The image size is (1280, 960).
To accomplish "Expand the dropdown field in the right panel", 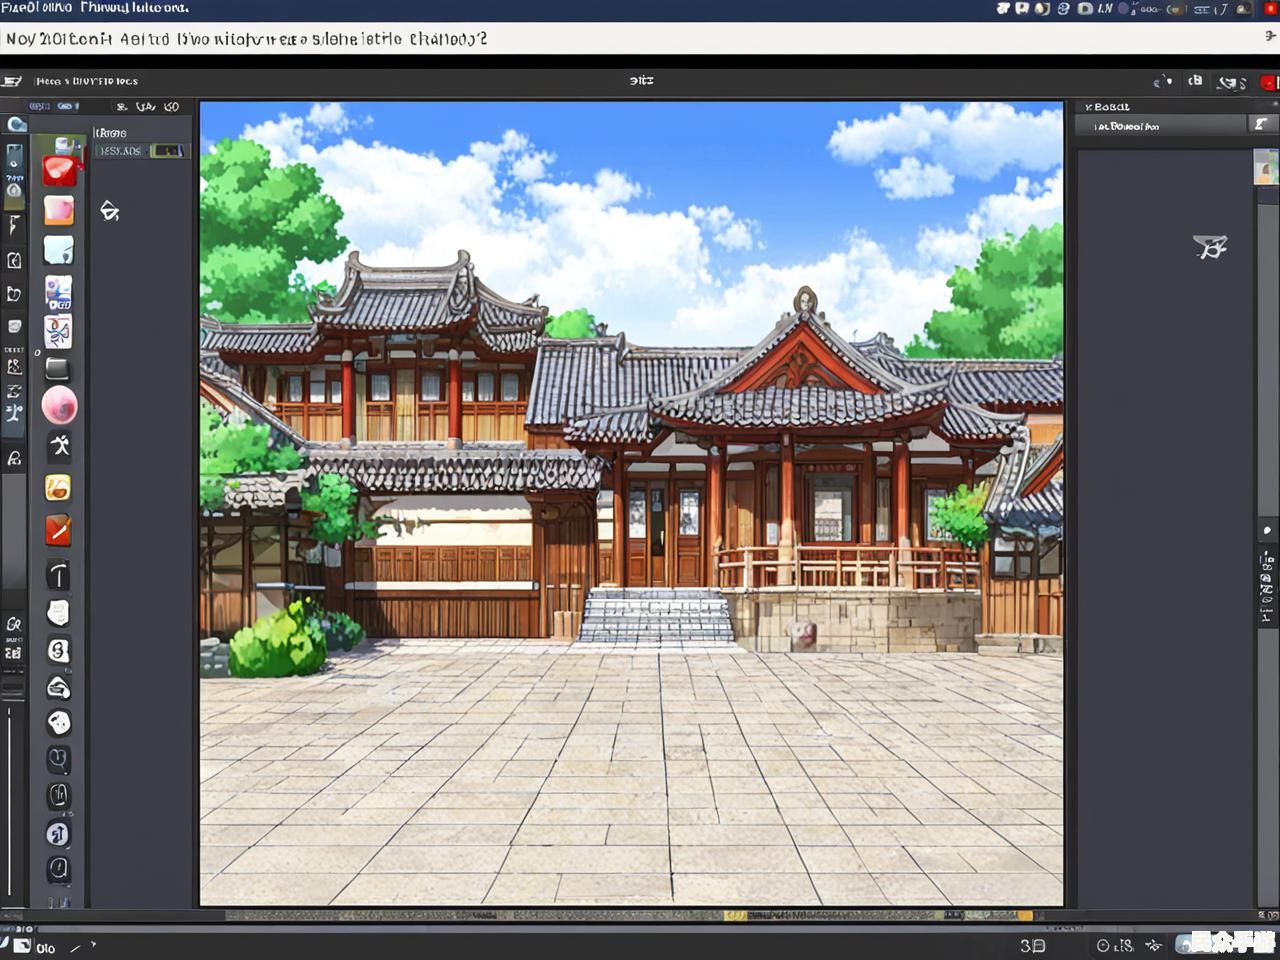I will coord(1160,126).
